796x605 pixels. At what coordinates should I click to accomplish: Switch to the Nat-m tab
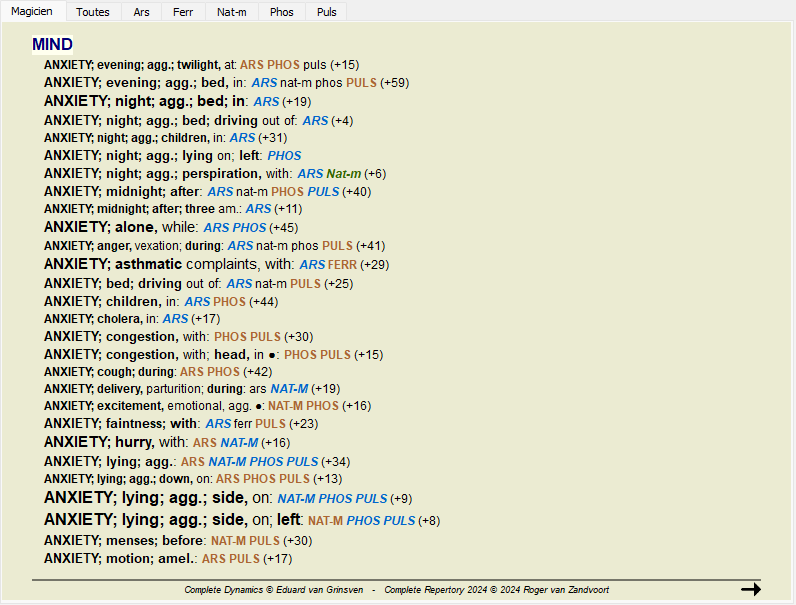point(232,12)
